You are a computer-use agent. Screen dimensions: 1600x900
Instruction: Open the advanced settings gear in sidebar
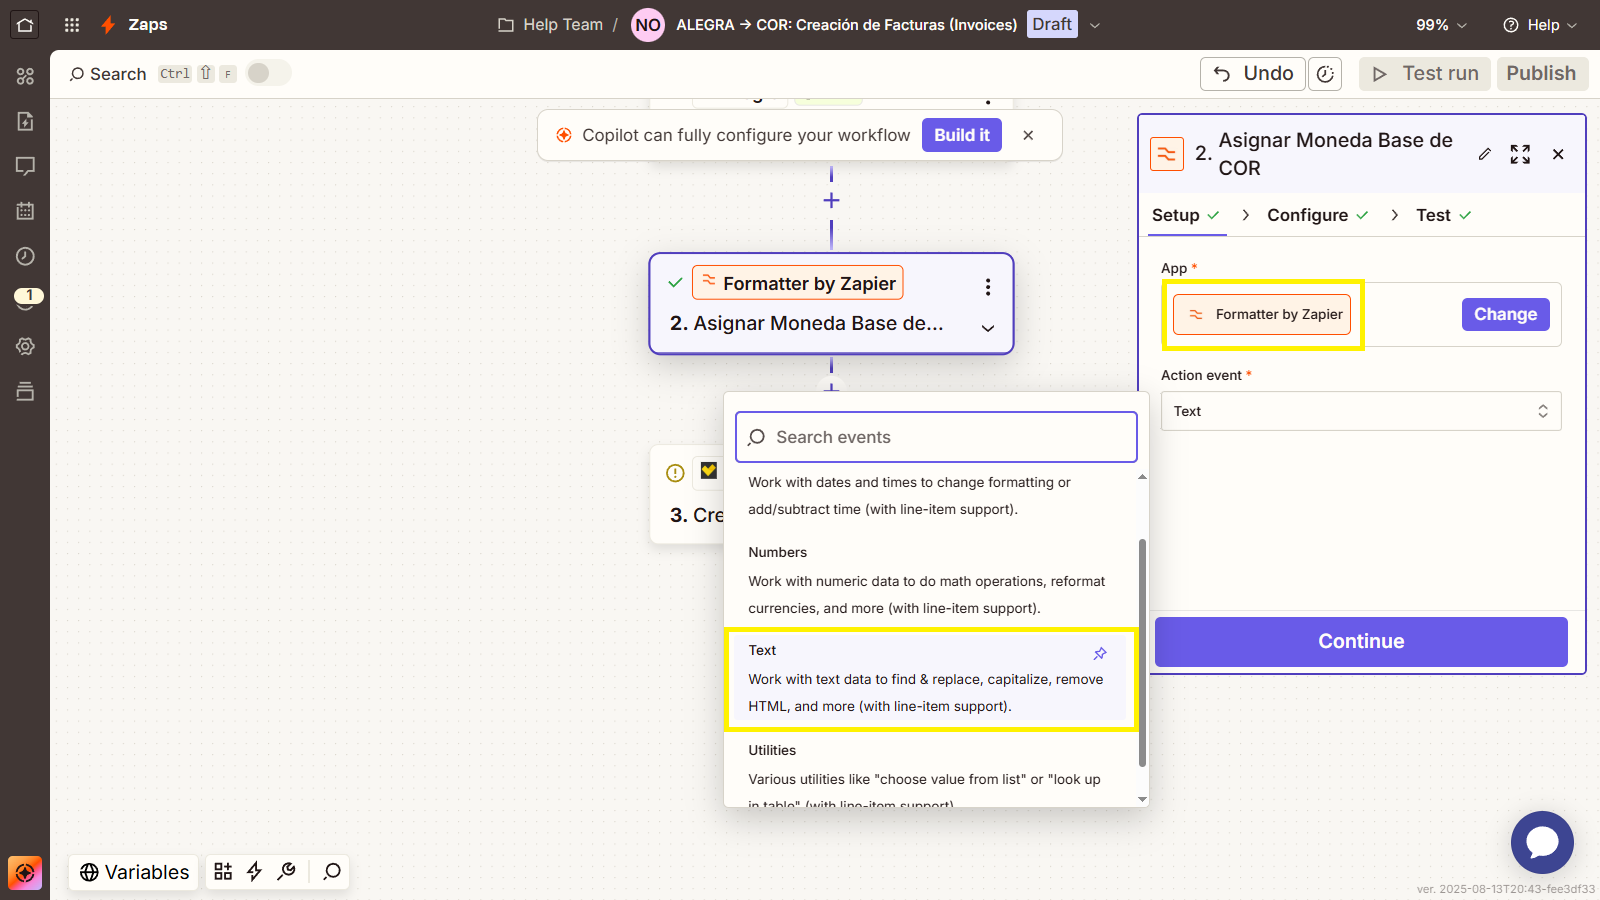tap(25, 346)
